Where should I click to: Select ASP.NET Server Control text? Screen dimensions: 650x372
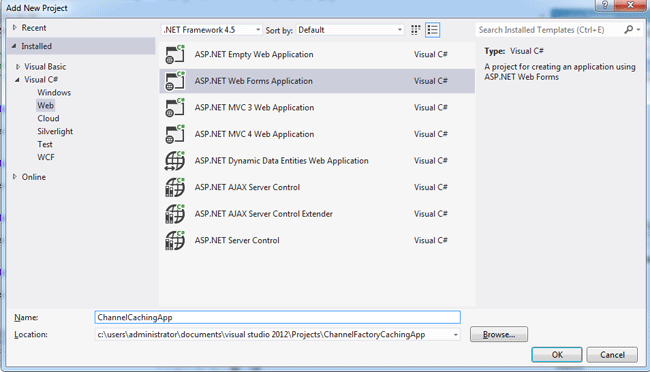(237, 240)
